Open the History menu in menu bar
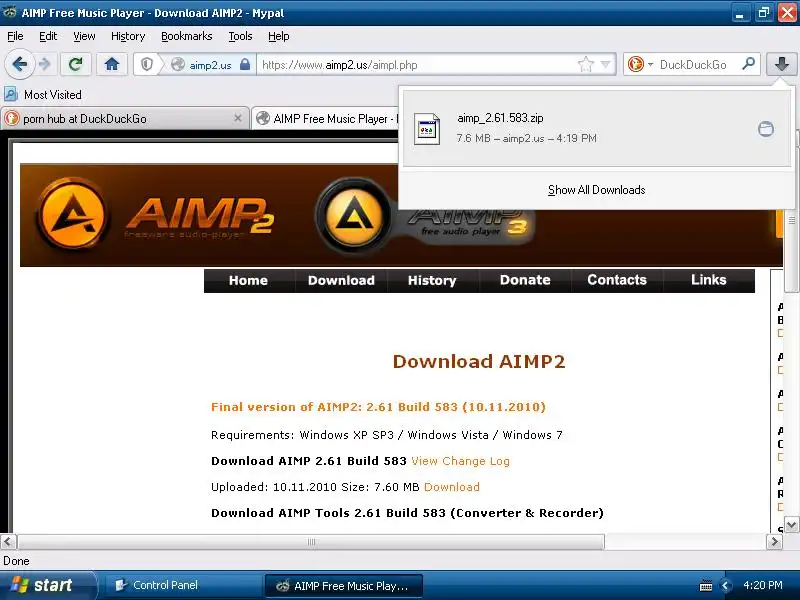Screen dimensions: 800x600 128,36
